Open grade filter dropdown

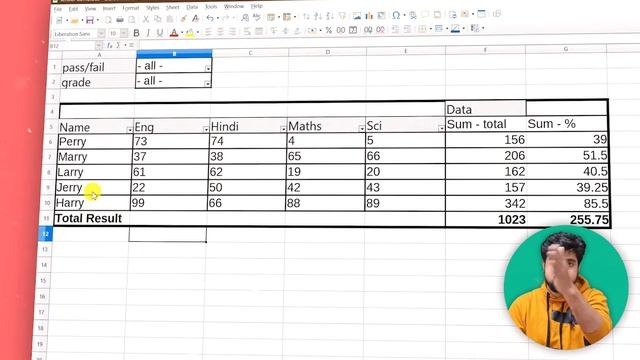pyautogui.click(x=207, y=84)
